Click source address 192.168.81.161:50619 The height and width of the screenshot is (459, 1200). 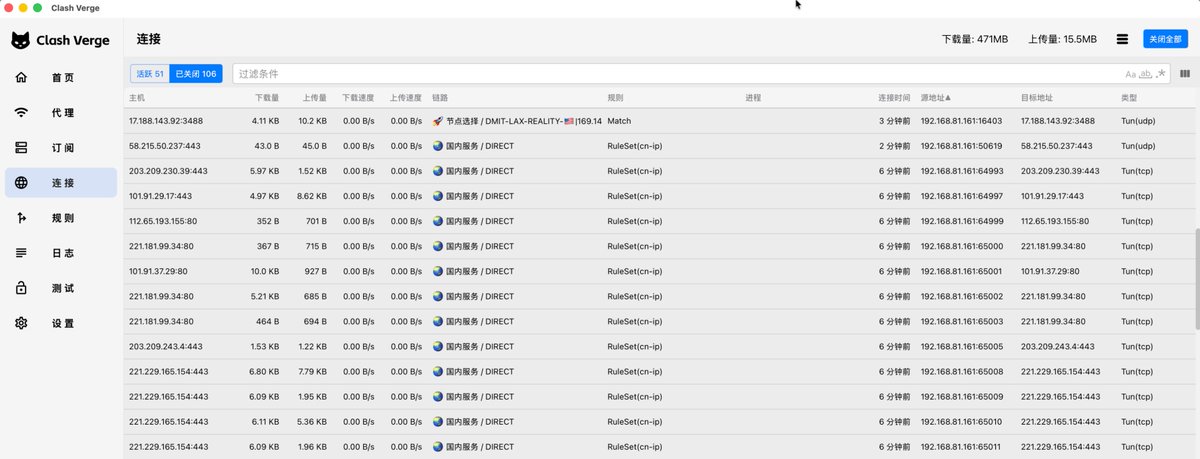point(961,146)
